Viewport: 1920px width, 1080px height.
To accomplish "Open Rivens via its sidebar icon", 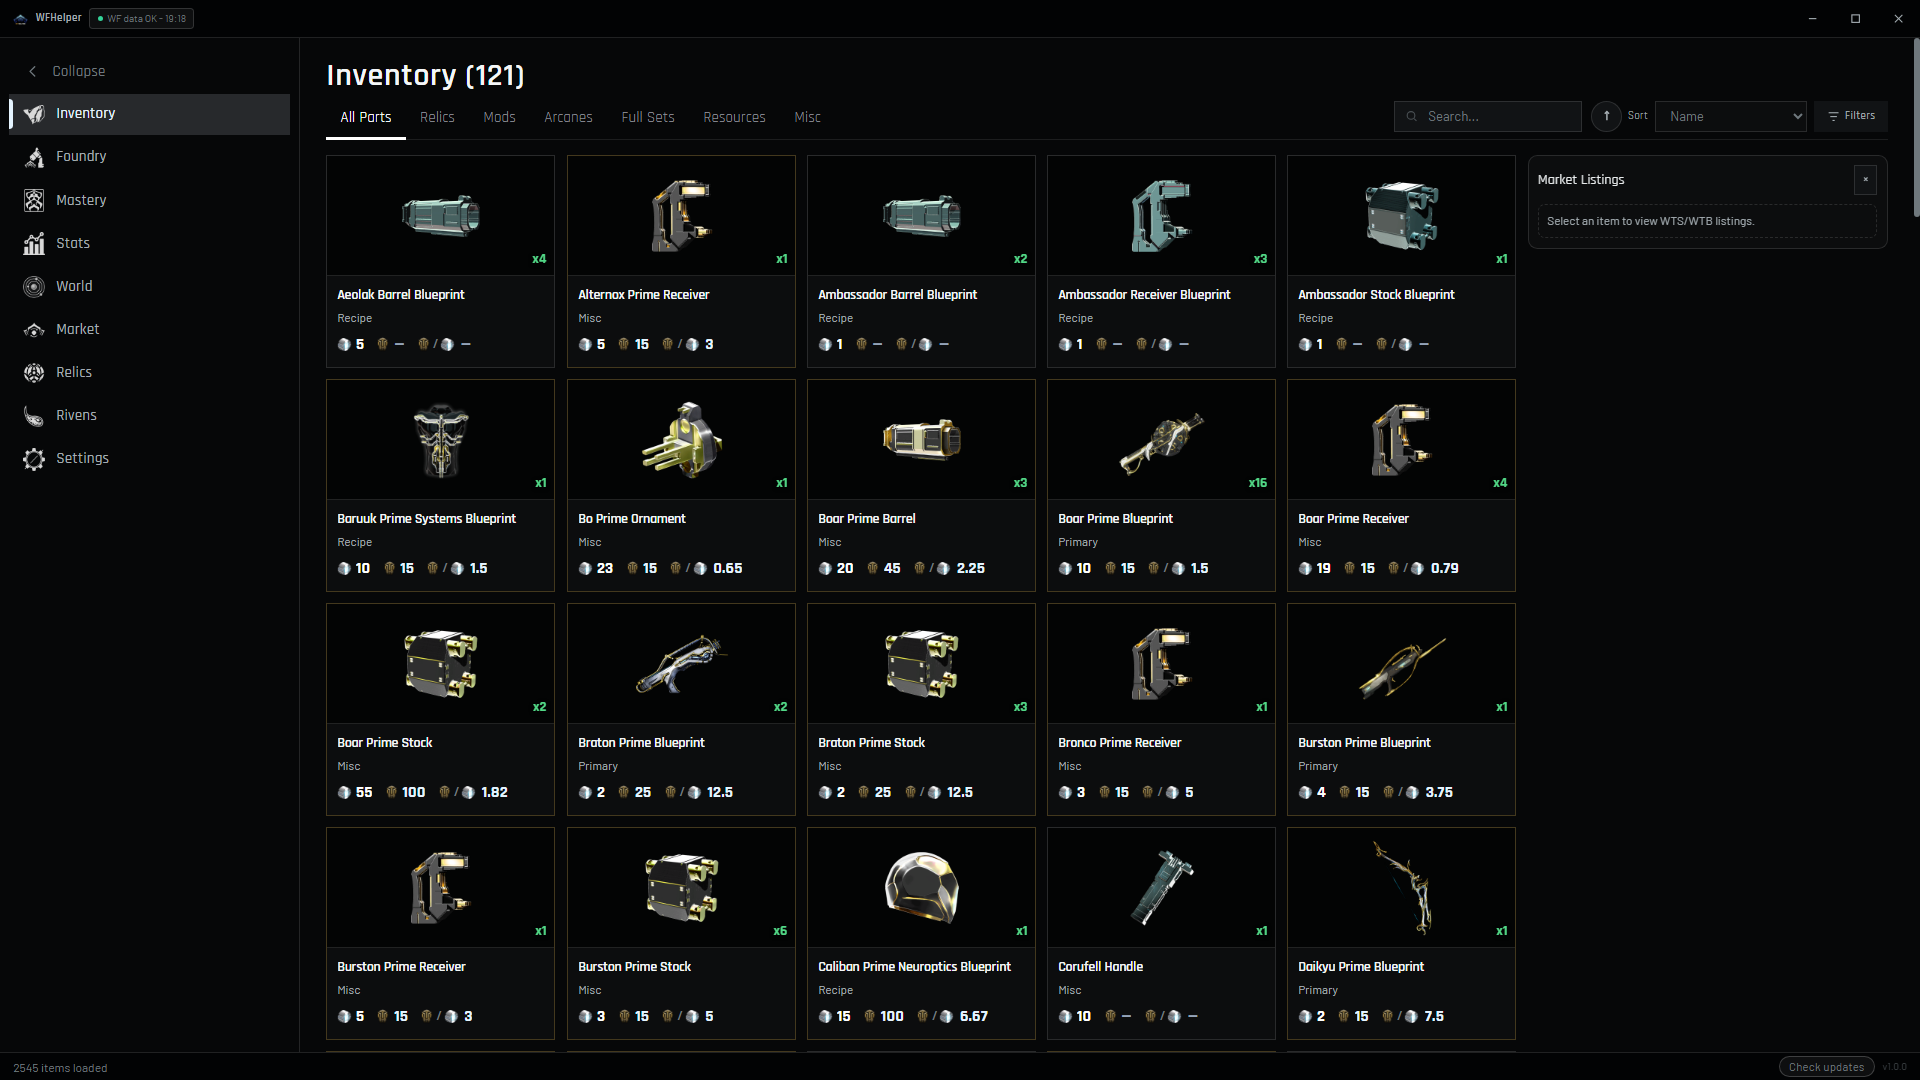I will click(x=34, y=415).
